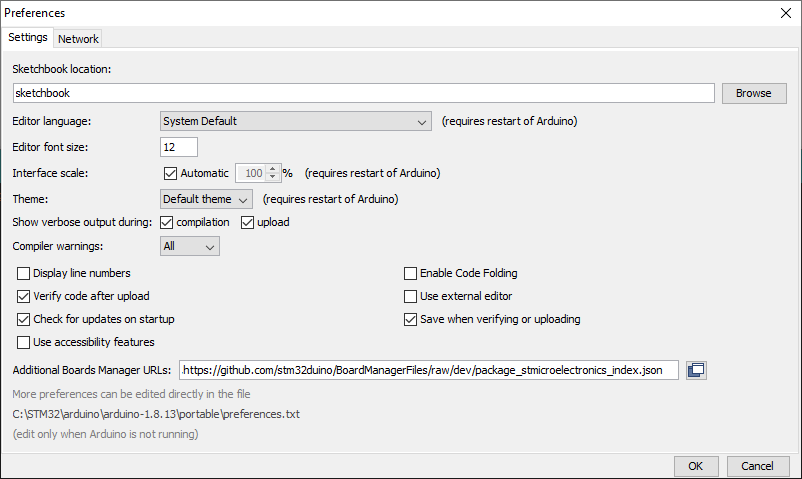Click the Editor font size field
This screenshot has width=802, height=479.
coord(179,147)
